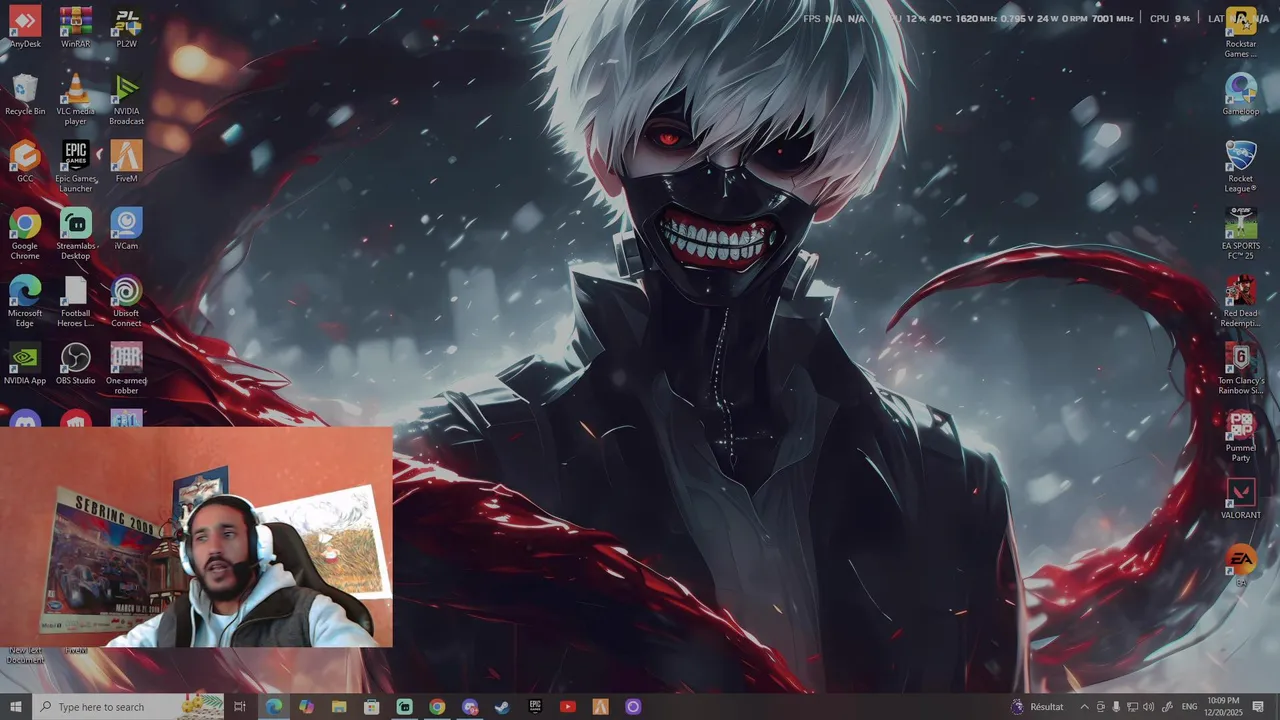Click the Meet Now tray icon
The image size is (1280, 720).
coord(1101,707)
